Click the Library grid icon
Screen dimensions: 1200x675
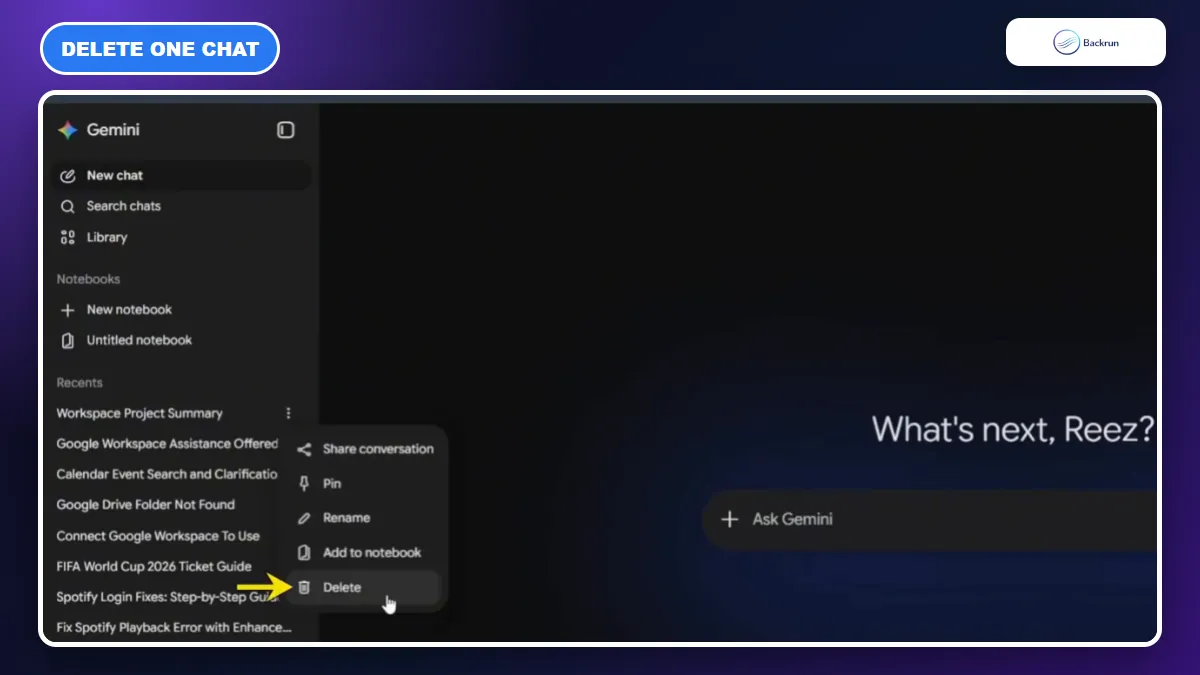[x=68, y=238]
